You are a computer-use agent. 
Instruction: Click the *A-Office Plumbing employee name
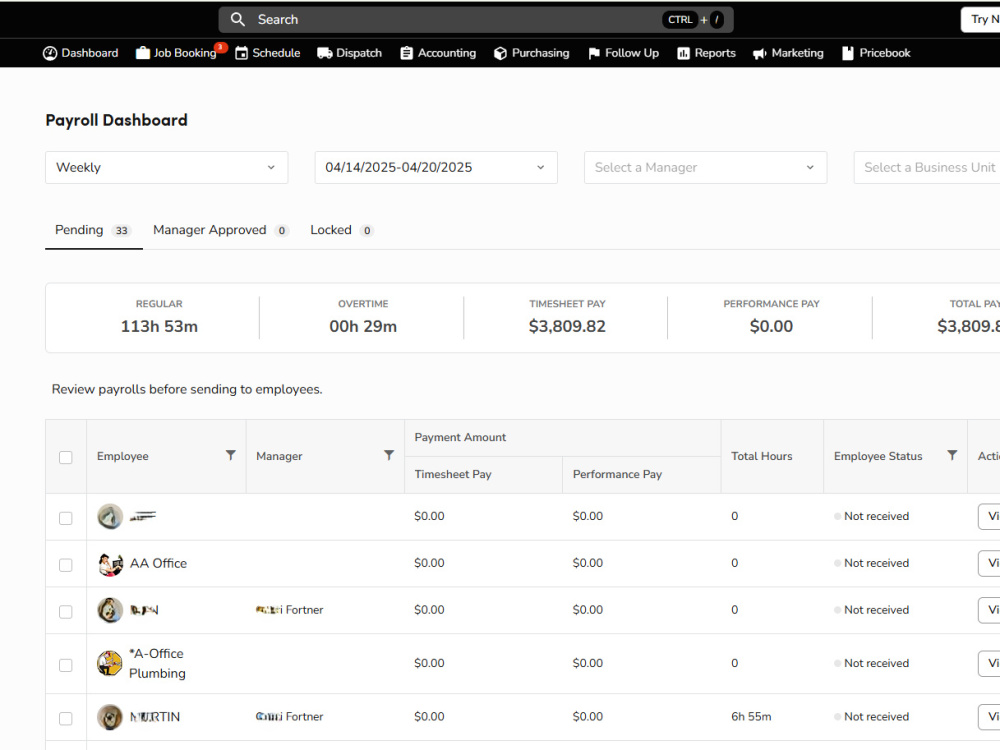pos(157,663)
